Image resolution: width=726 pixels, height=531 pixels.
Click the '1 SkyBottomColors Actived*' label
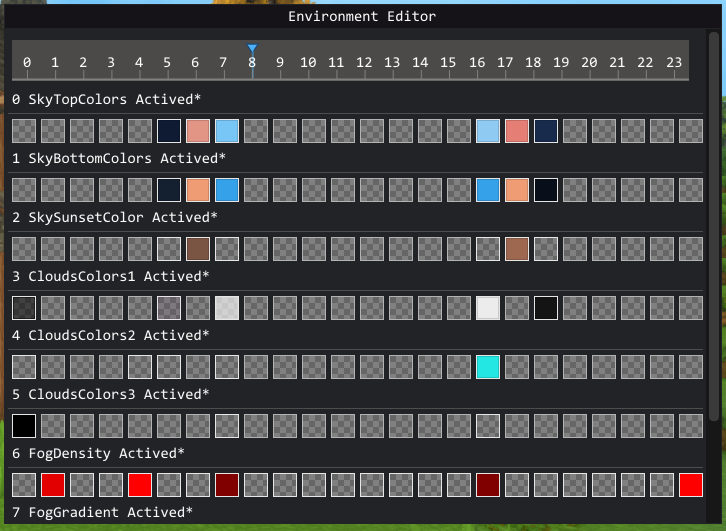tap(119, 158)
